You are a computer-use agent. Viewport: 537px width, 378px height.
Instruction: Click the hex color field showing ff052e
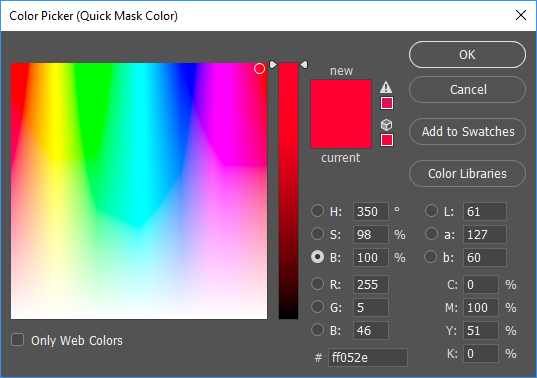tap(368, 357)
